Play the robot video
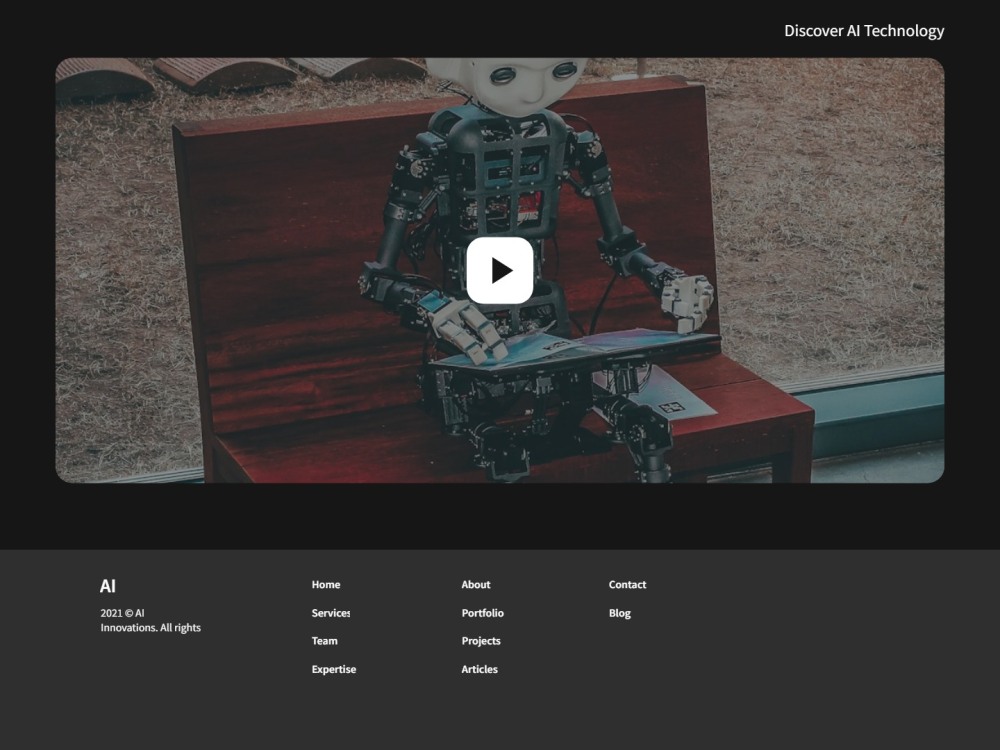1000x750 pixels. tap(500, 270)
